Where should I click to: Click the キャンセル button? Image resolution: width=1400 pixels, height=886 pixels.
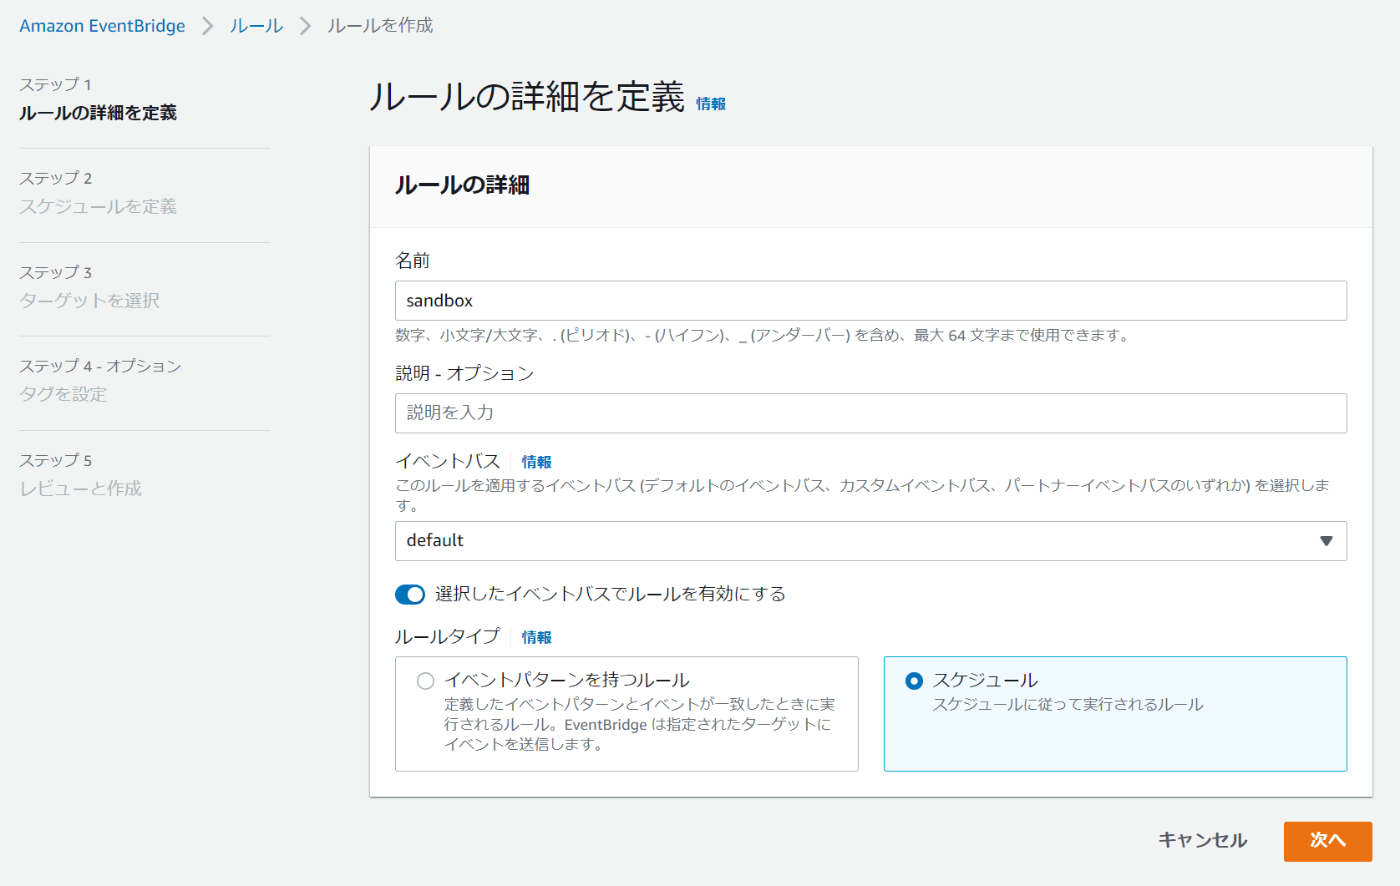click(1202, 841)
